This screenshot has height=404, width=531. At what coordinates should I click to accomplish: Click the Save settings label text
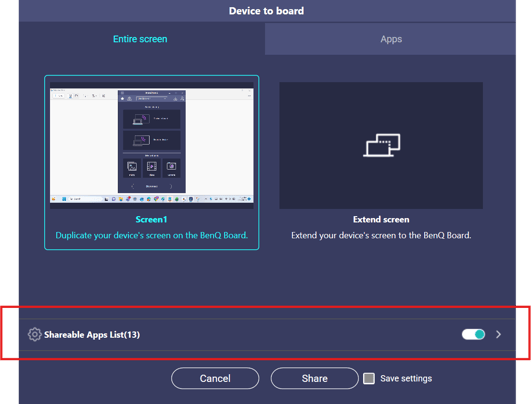(x=406, y=378)
